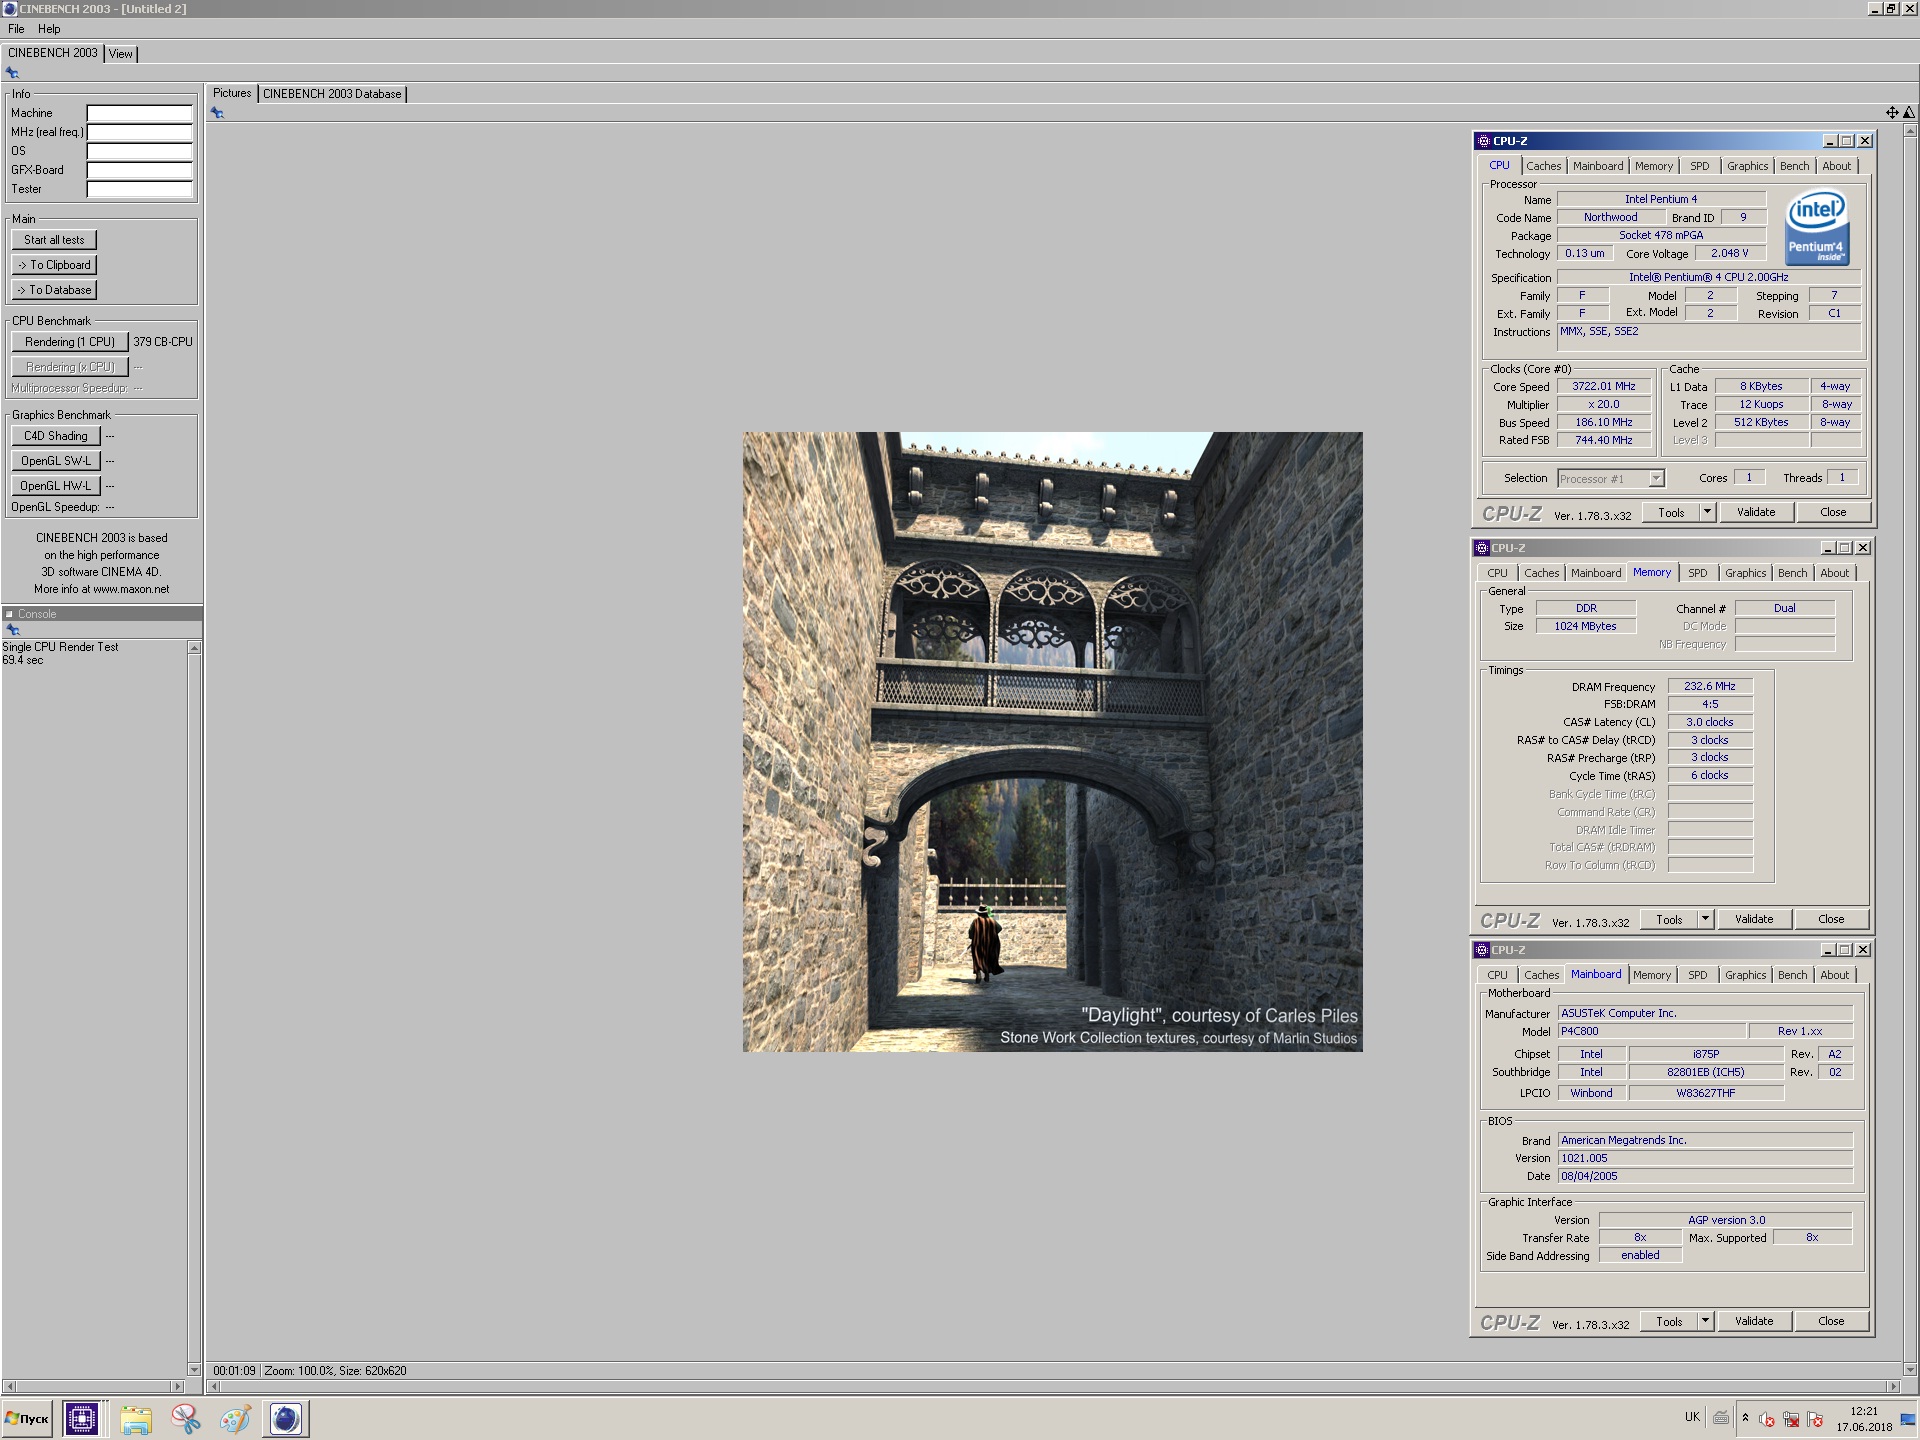Open the Help menu
1920x1440 pixels.
pos(49,29)
